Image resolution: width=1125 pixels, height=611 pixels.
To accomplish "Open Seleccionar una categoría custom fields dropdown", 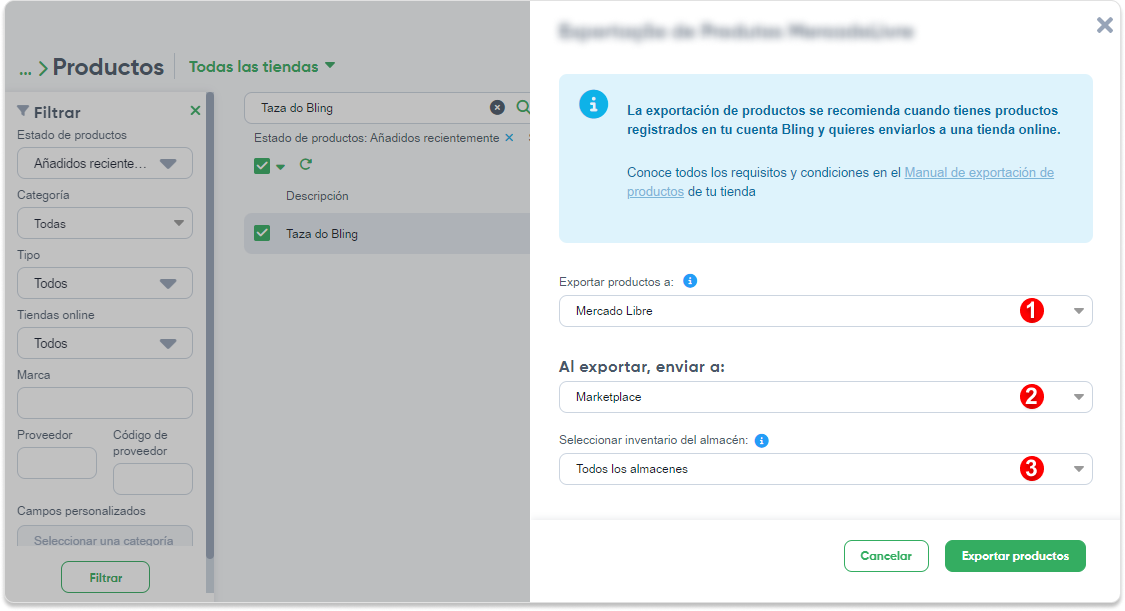I will [105, 536].
